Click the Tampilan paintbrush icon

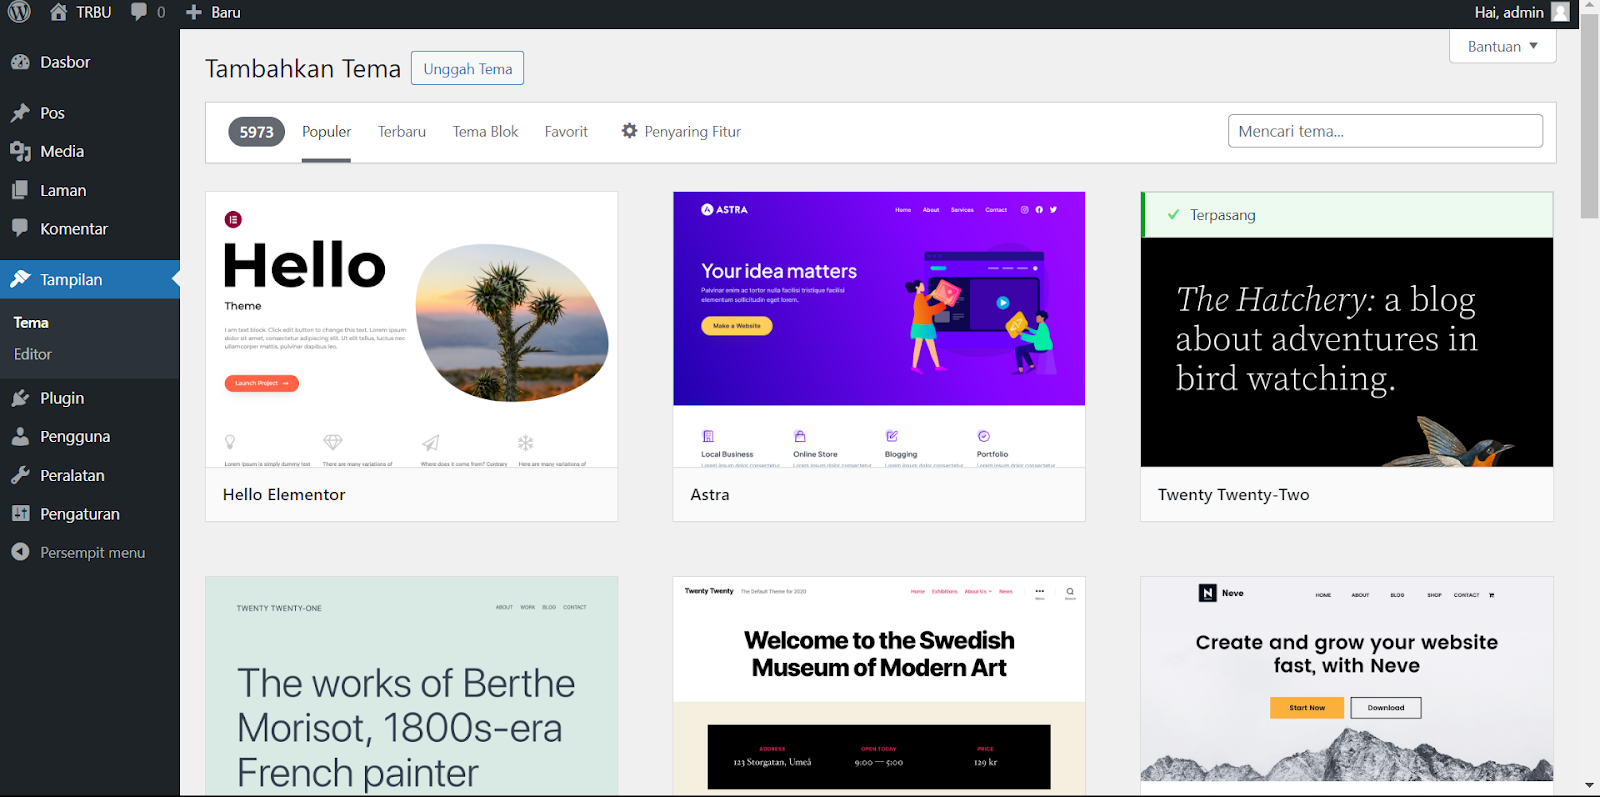pyautogui.click(x=20, y=279)
